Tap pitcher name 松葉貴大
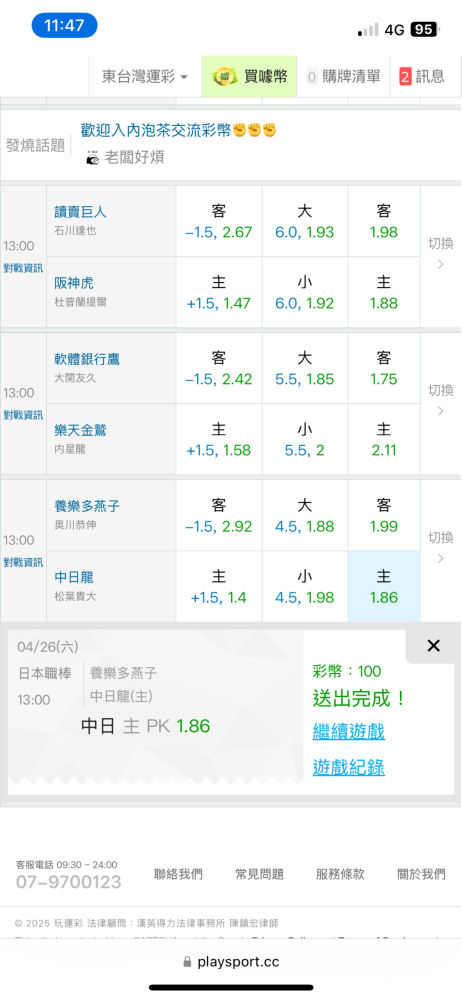 coord(75,597)
